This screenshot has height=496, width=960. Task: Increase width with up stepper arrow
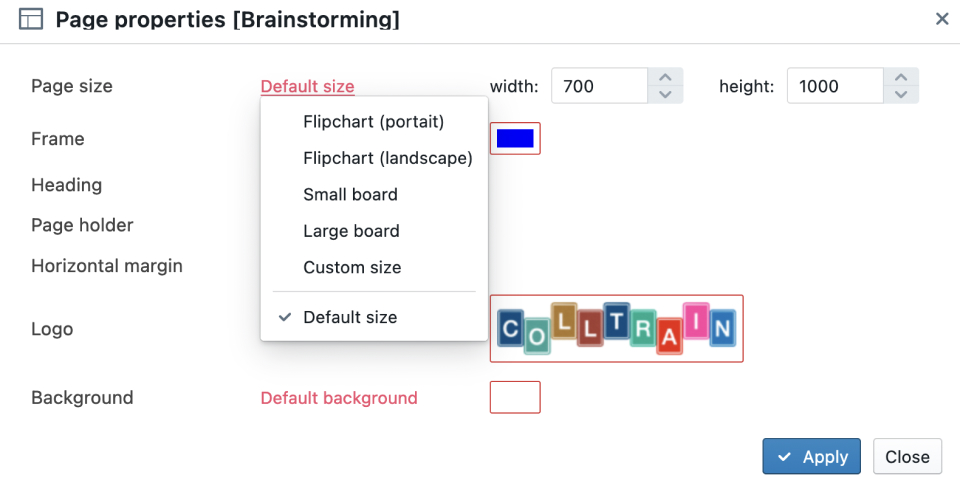point(665,77)
